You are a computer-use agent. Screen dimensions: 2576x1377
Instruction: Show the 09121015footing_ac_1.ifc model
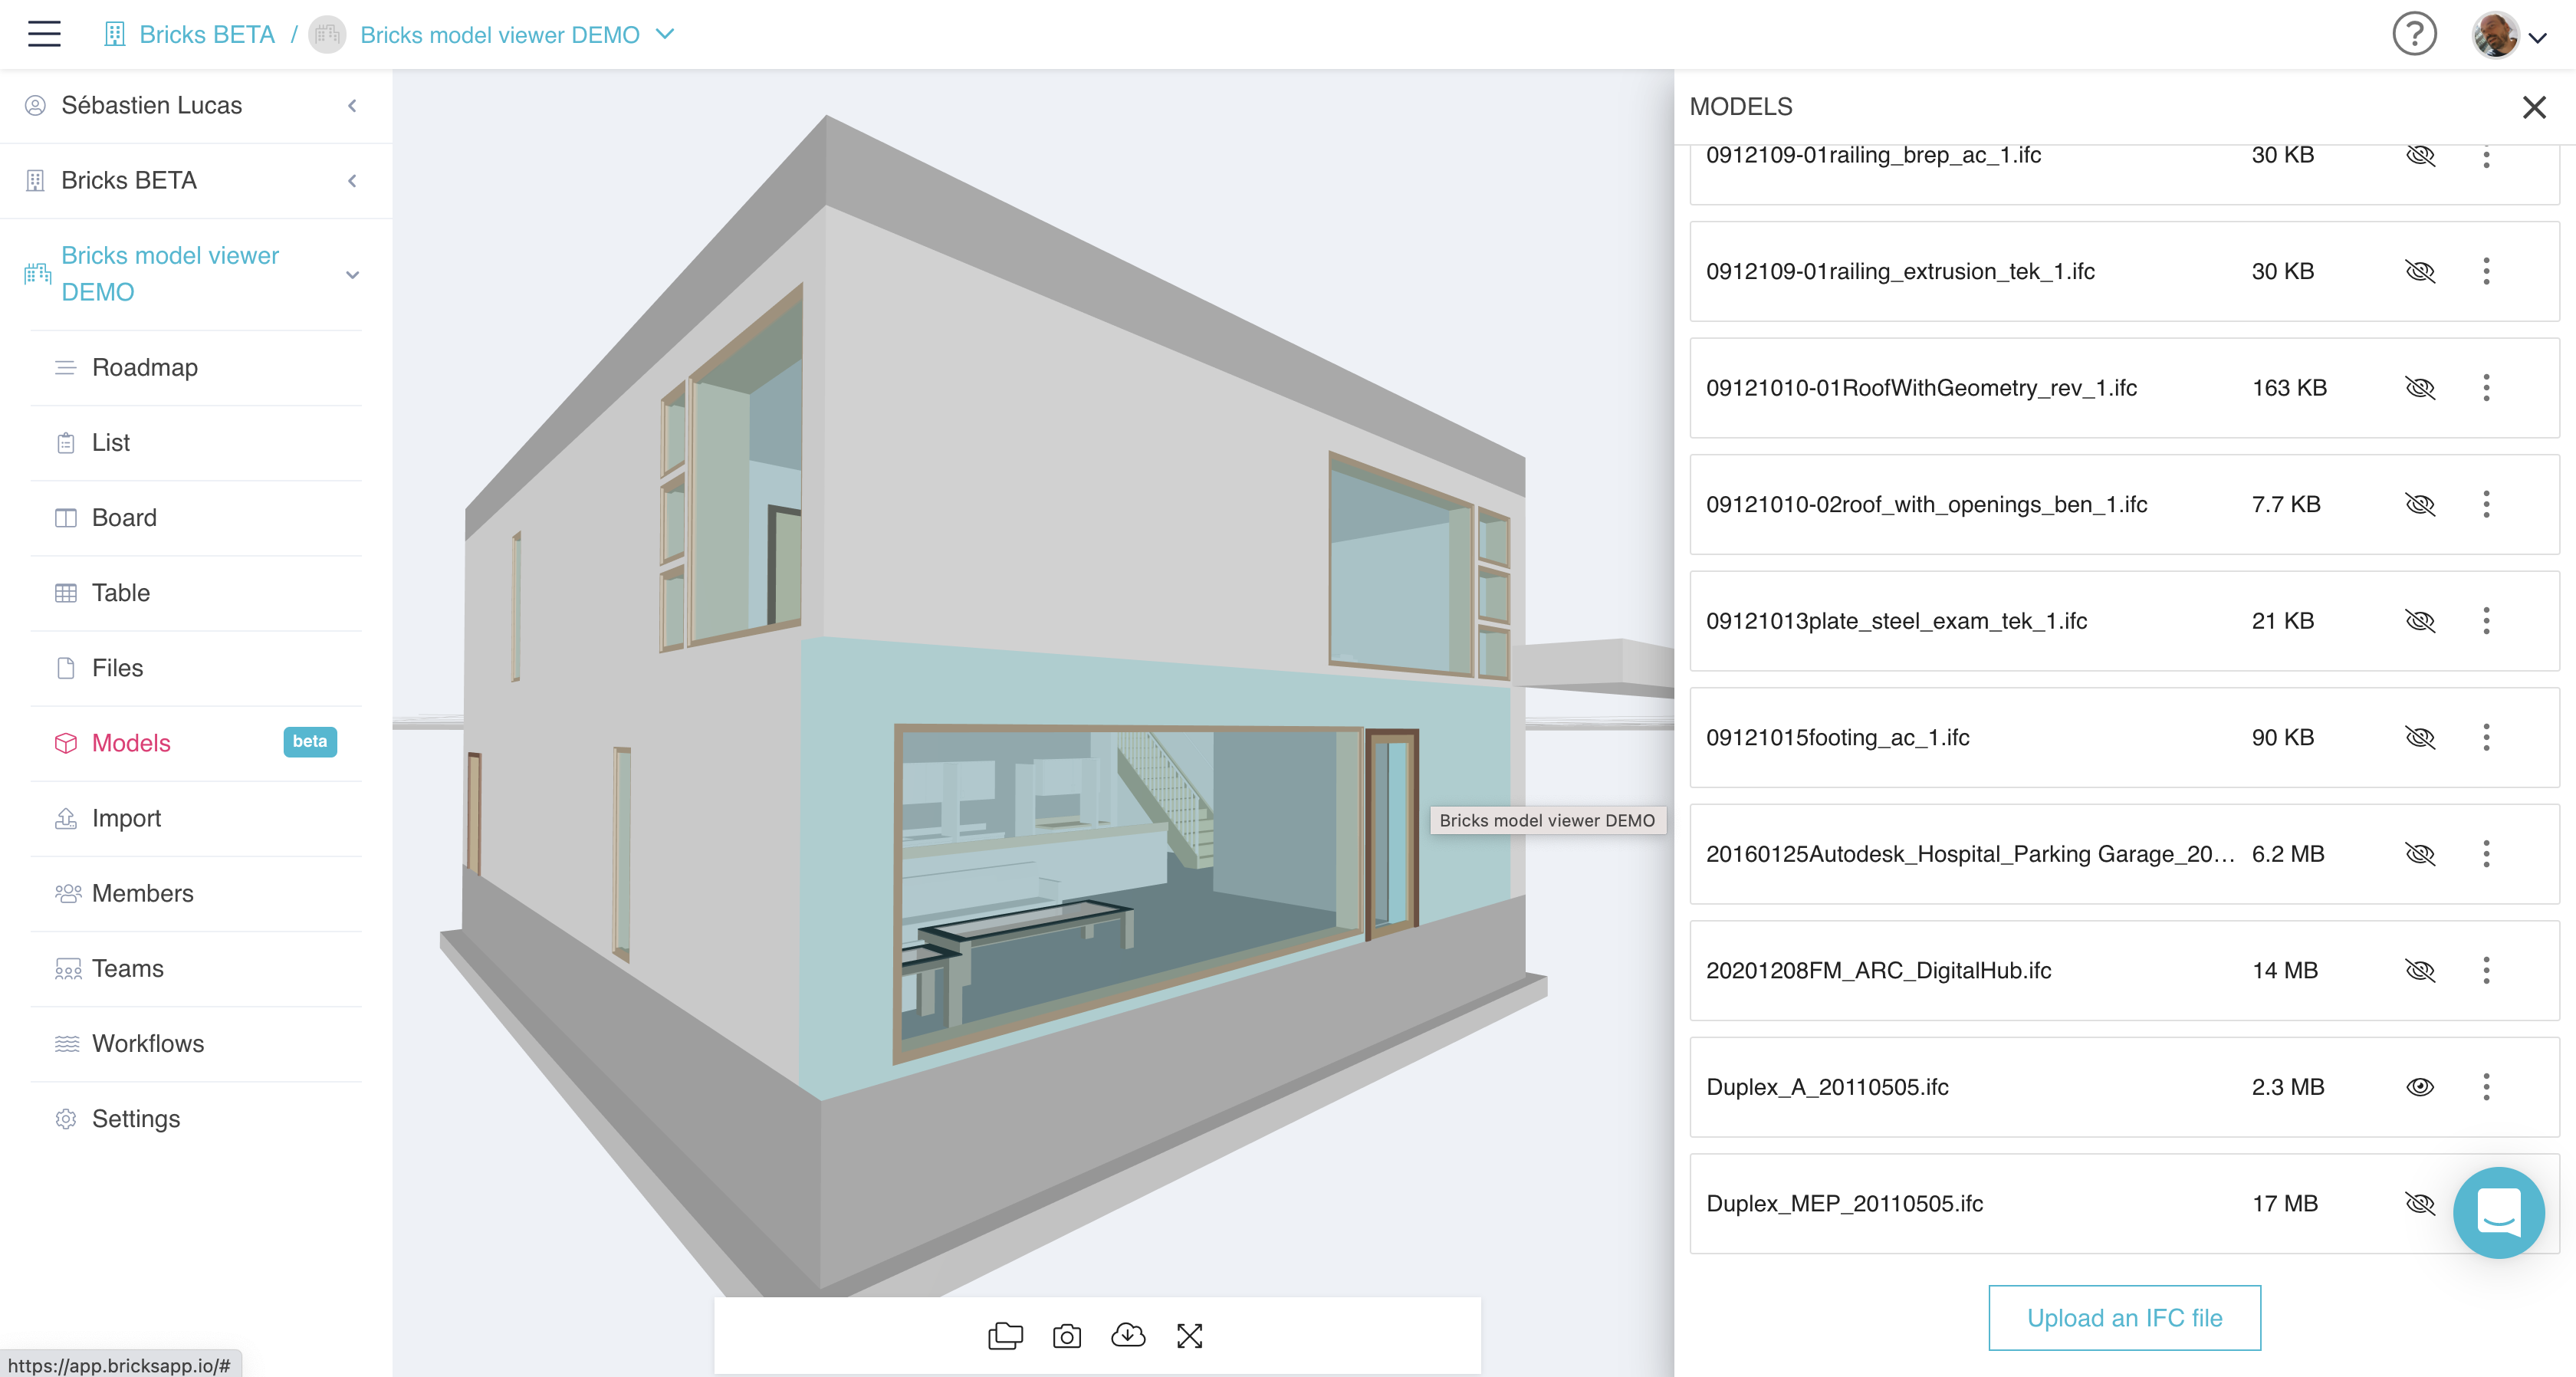2420,737
